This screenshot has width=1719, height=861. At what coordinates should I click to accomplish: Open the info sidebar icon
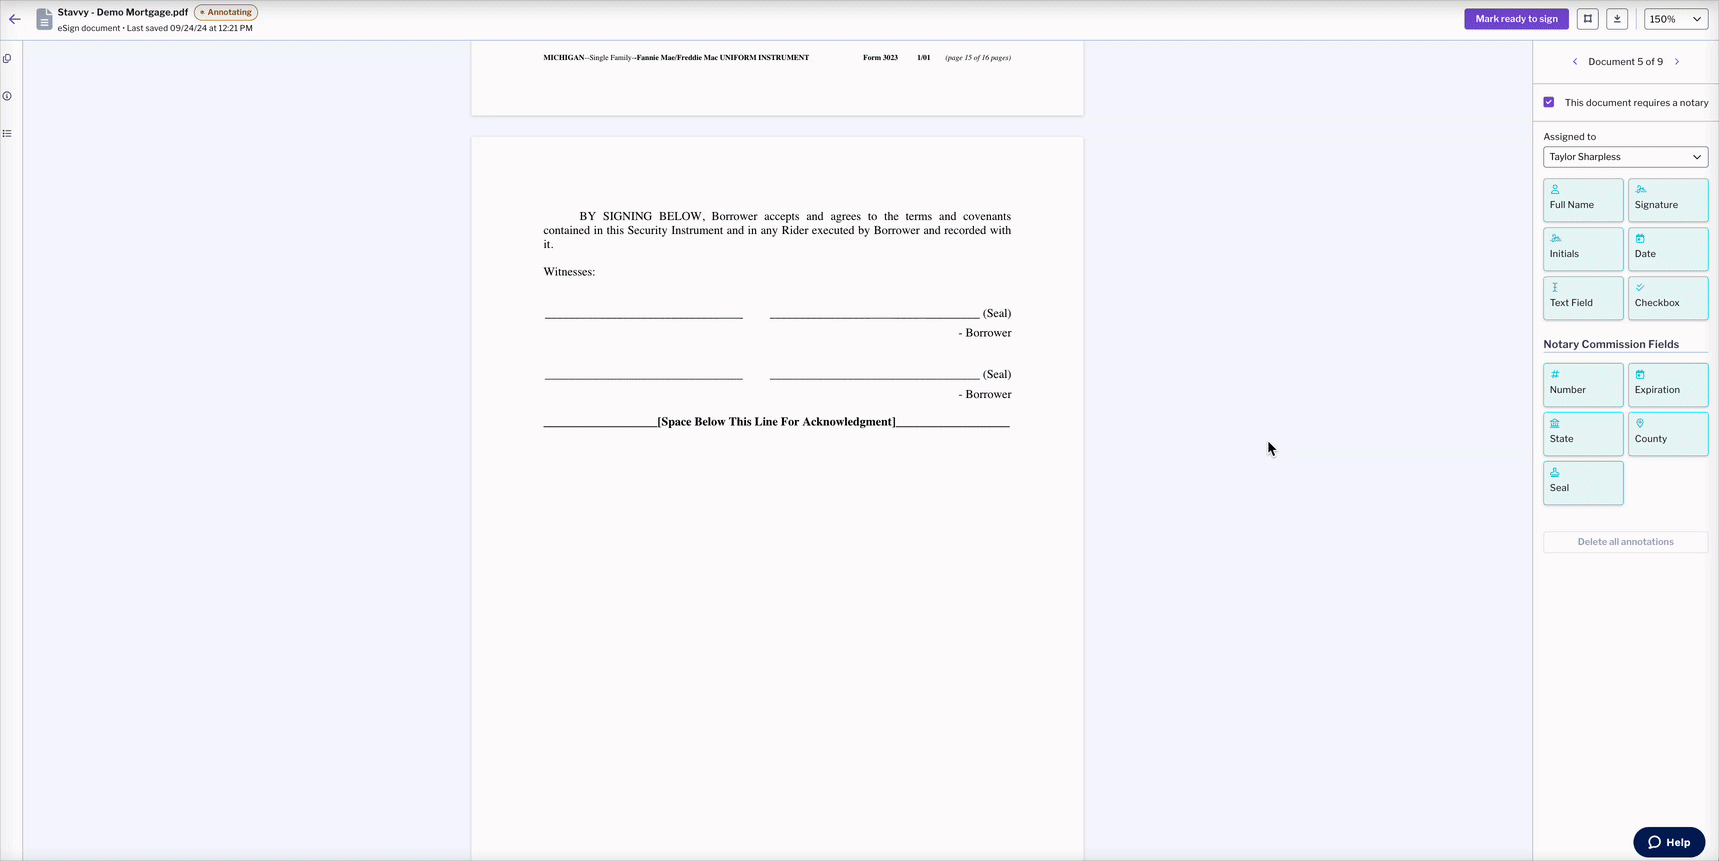[x=7, y=96]
